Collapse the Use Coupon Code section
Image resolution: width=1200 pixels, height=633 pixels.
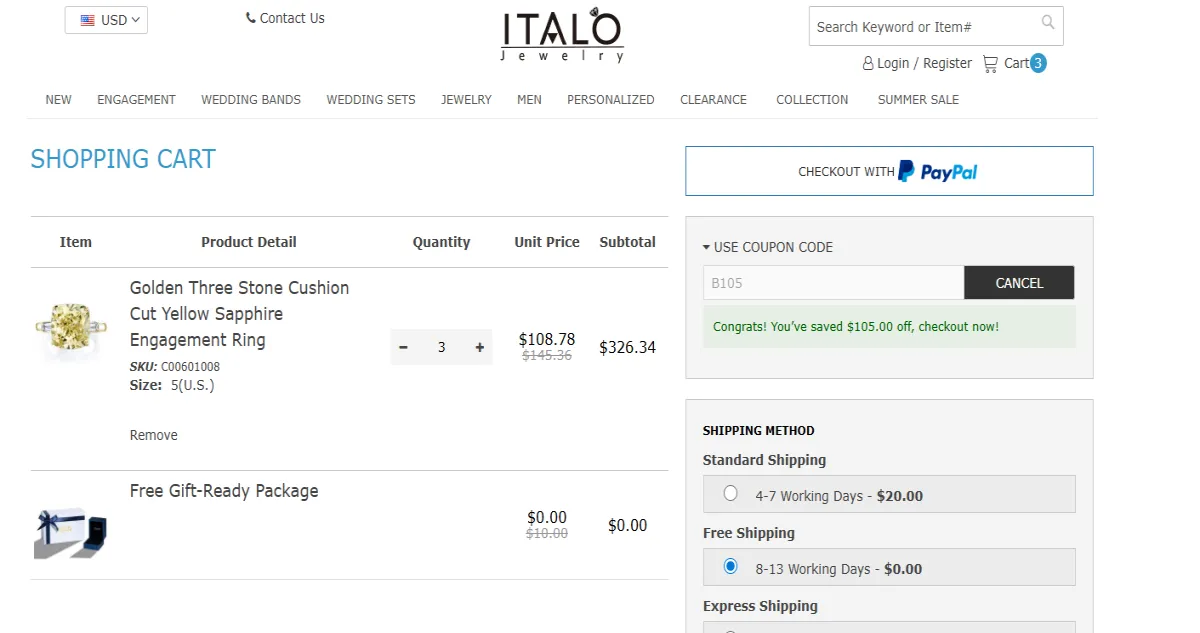point(768,247)
